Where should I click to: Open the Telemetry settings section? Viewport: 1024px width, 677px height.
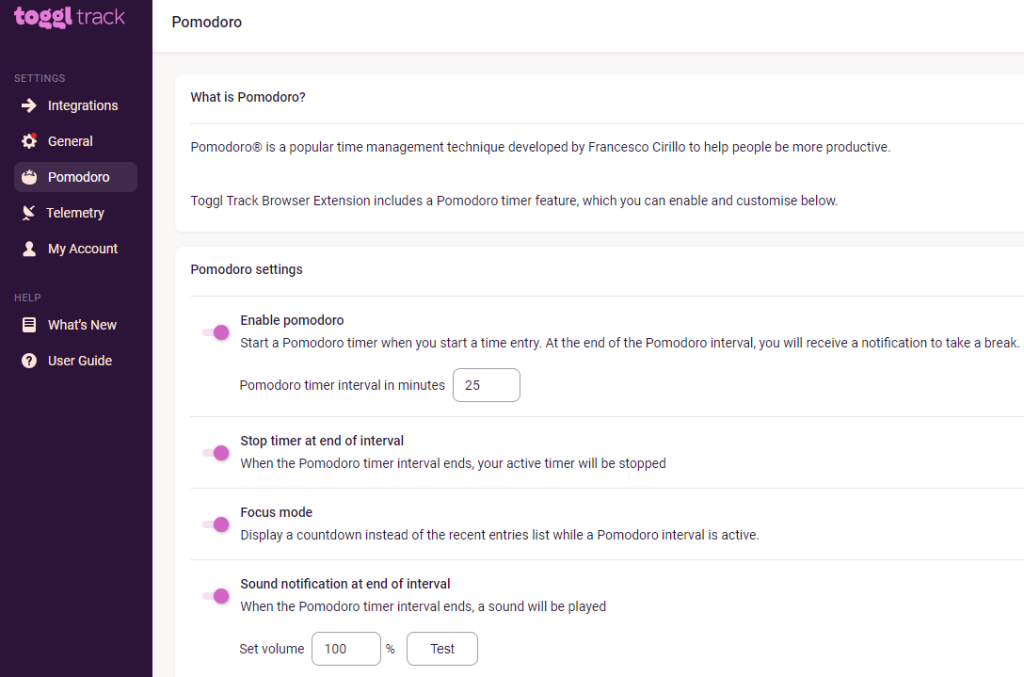pos(75,213)
